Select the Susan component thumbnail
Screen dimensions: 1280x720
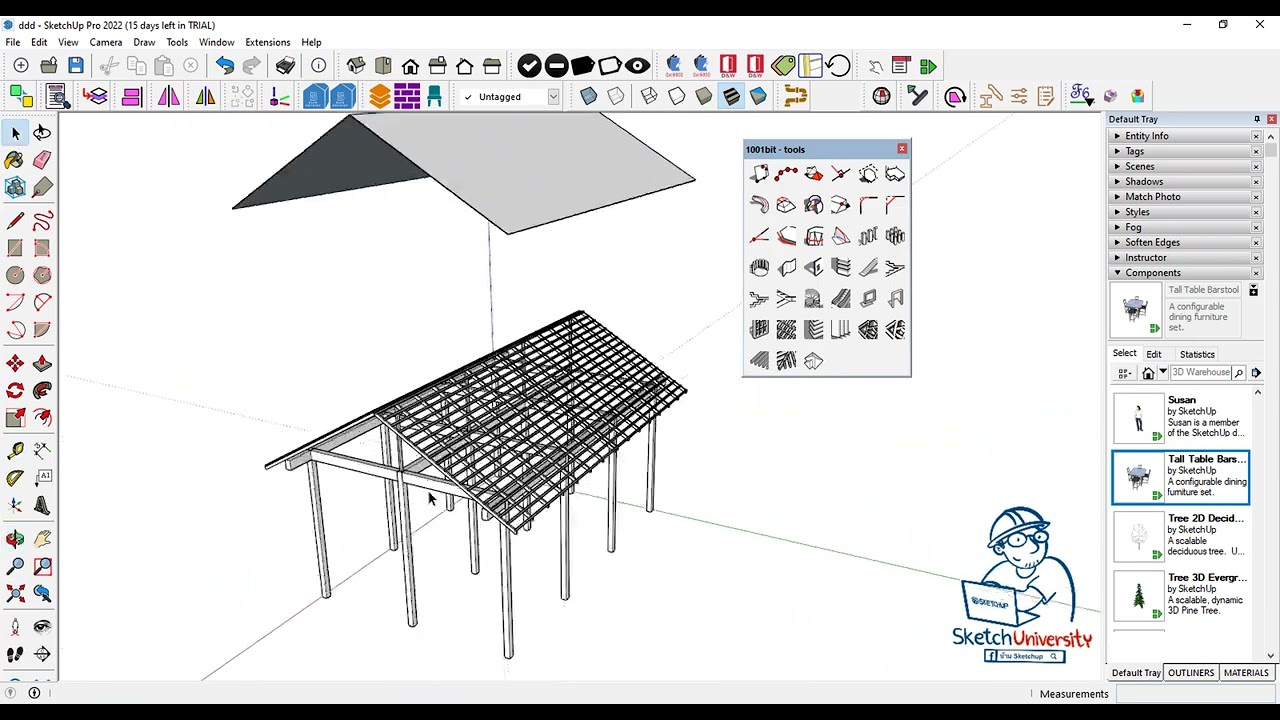[1138, 417]
